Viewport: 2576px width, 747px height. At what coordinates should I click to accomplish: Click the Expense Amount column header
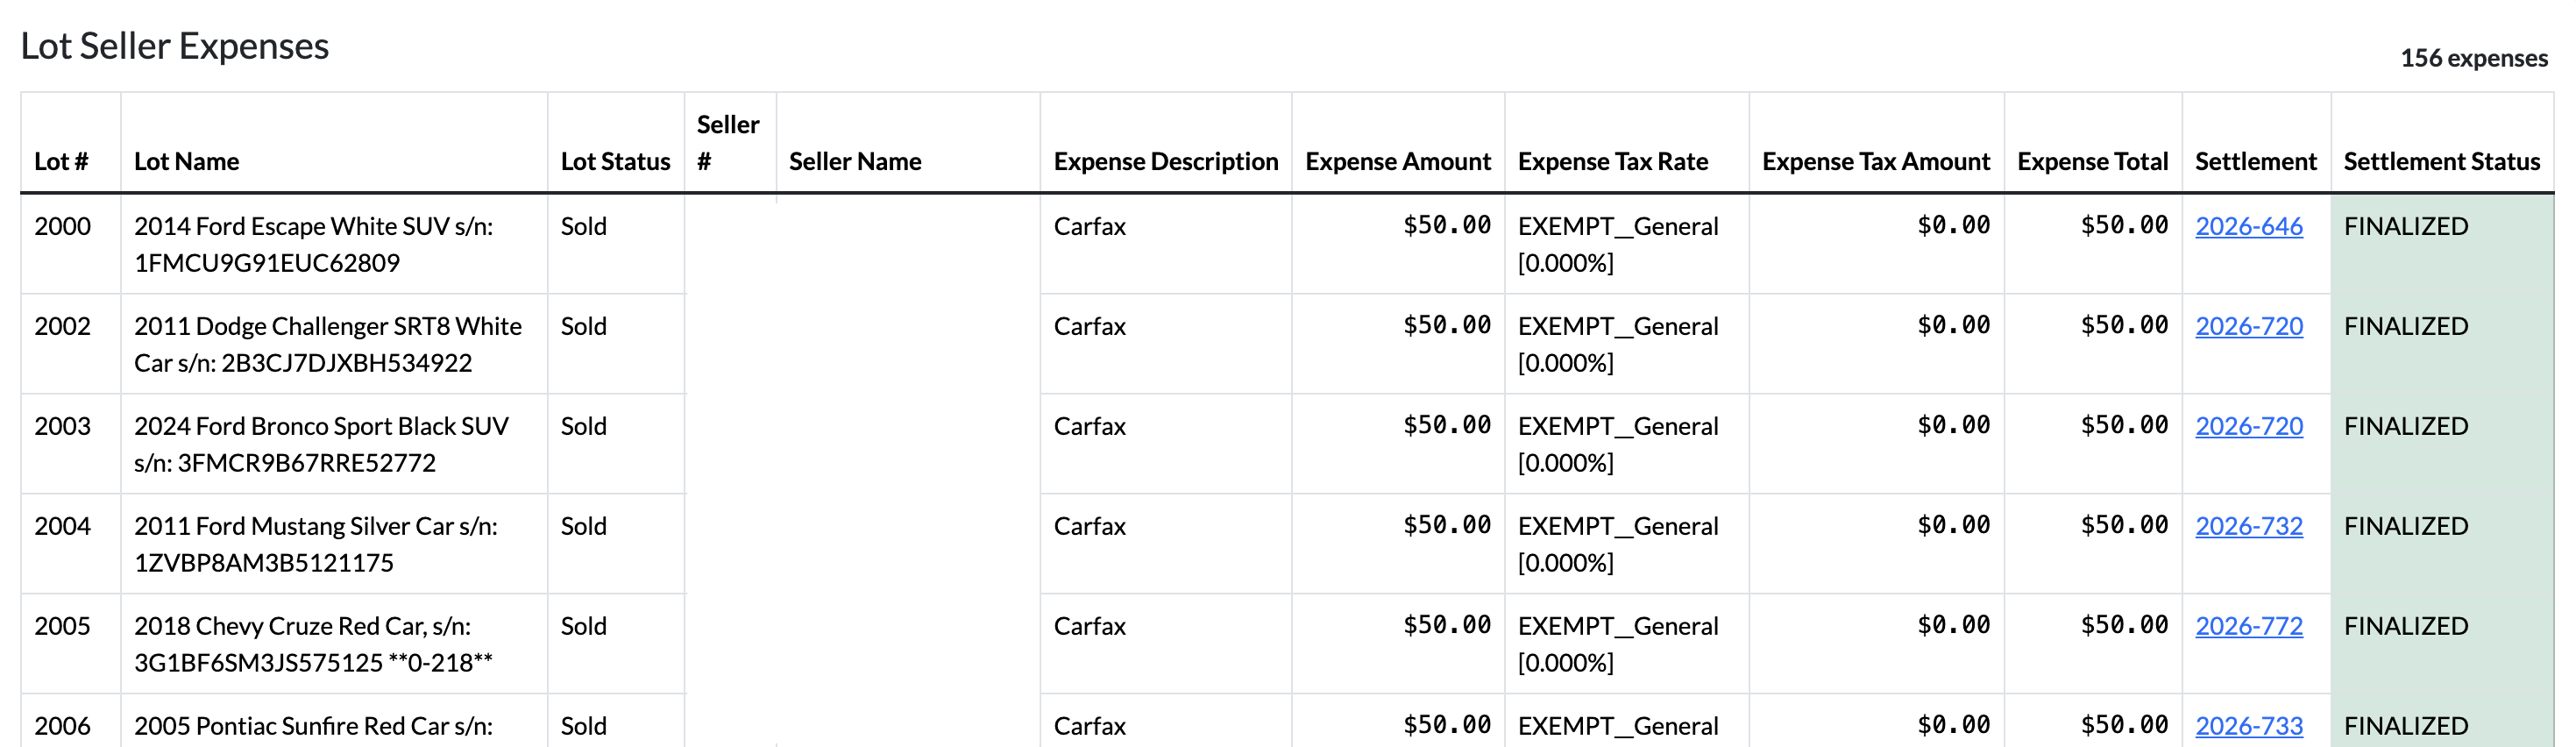pyautogui.click(x=1397, y=161)
